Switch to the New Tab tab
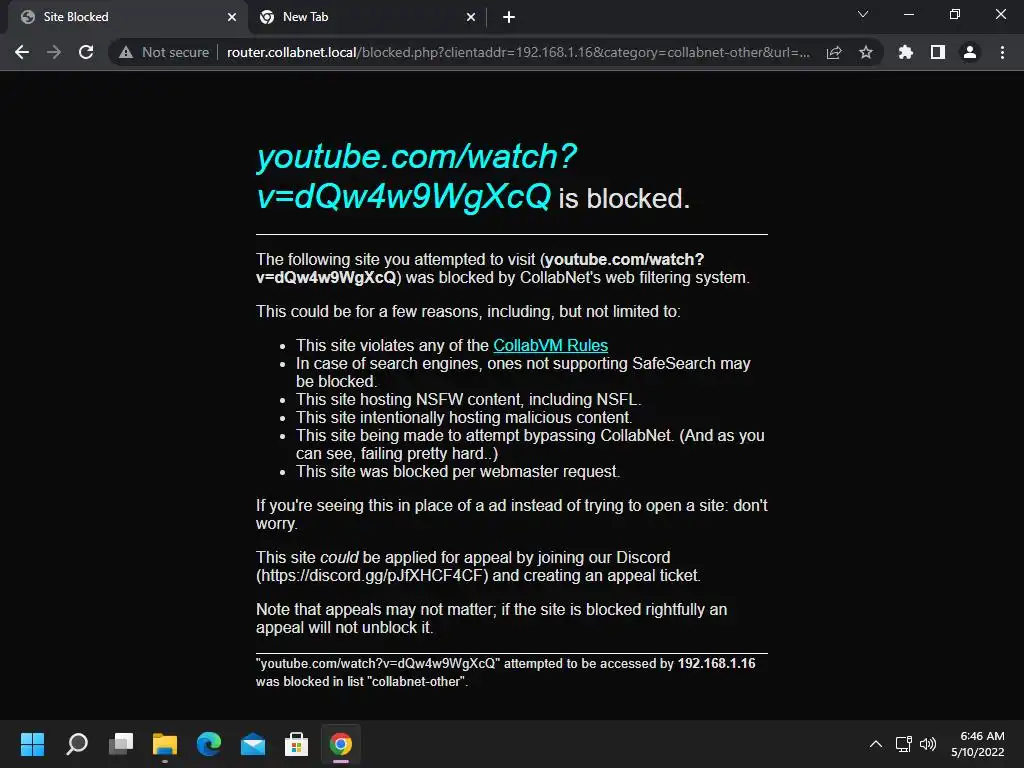This screenshot has height=768, width=1024. tap(366, 17)
